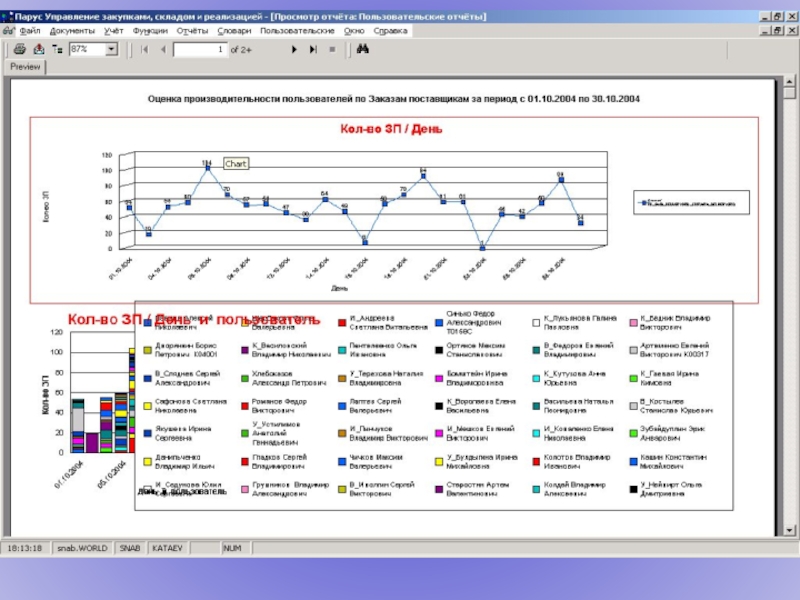Open the Отчёты menu

[192, 31]
